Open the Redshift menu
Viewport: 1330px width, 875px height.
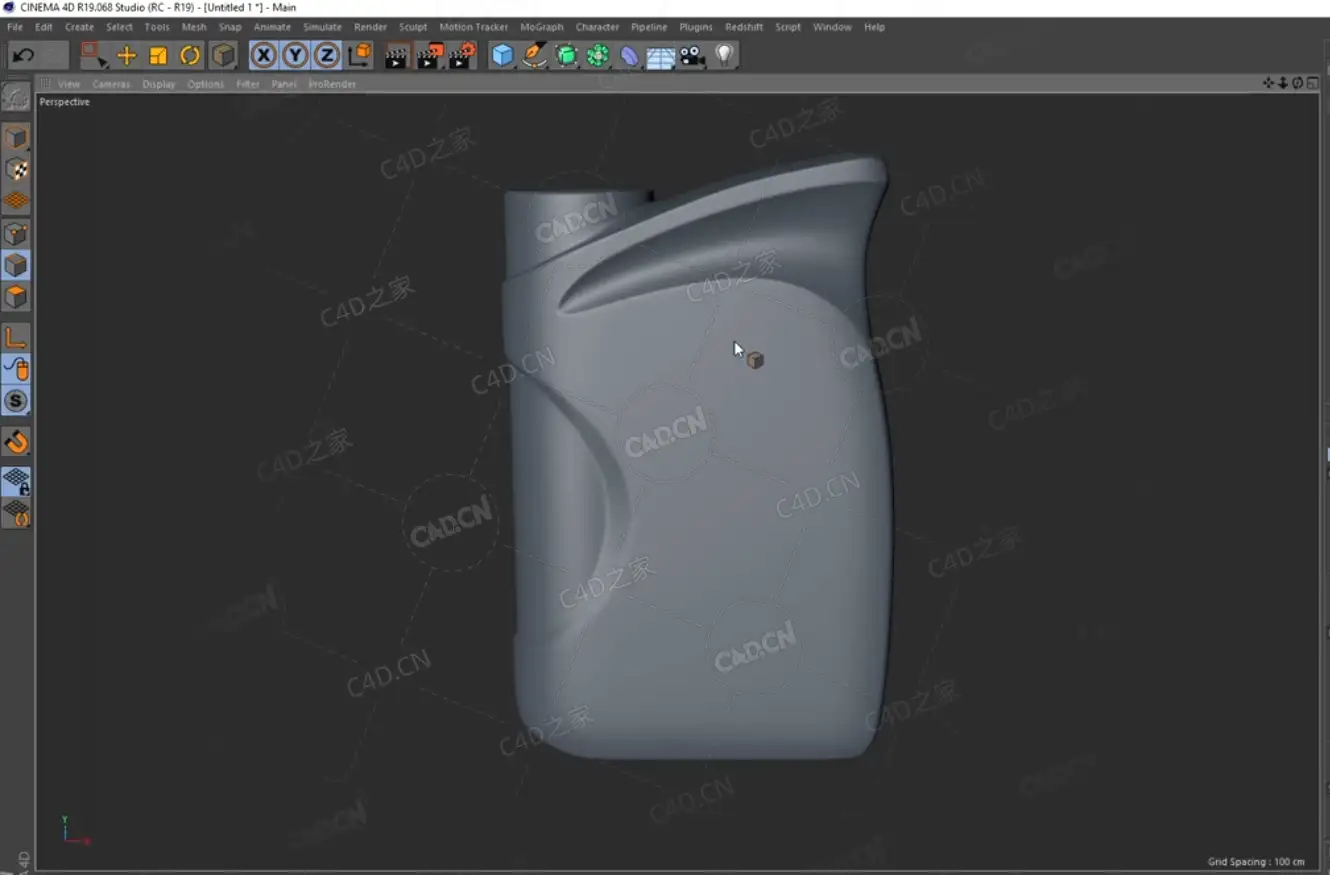[x=744, y=27]
